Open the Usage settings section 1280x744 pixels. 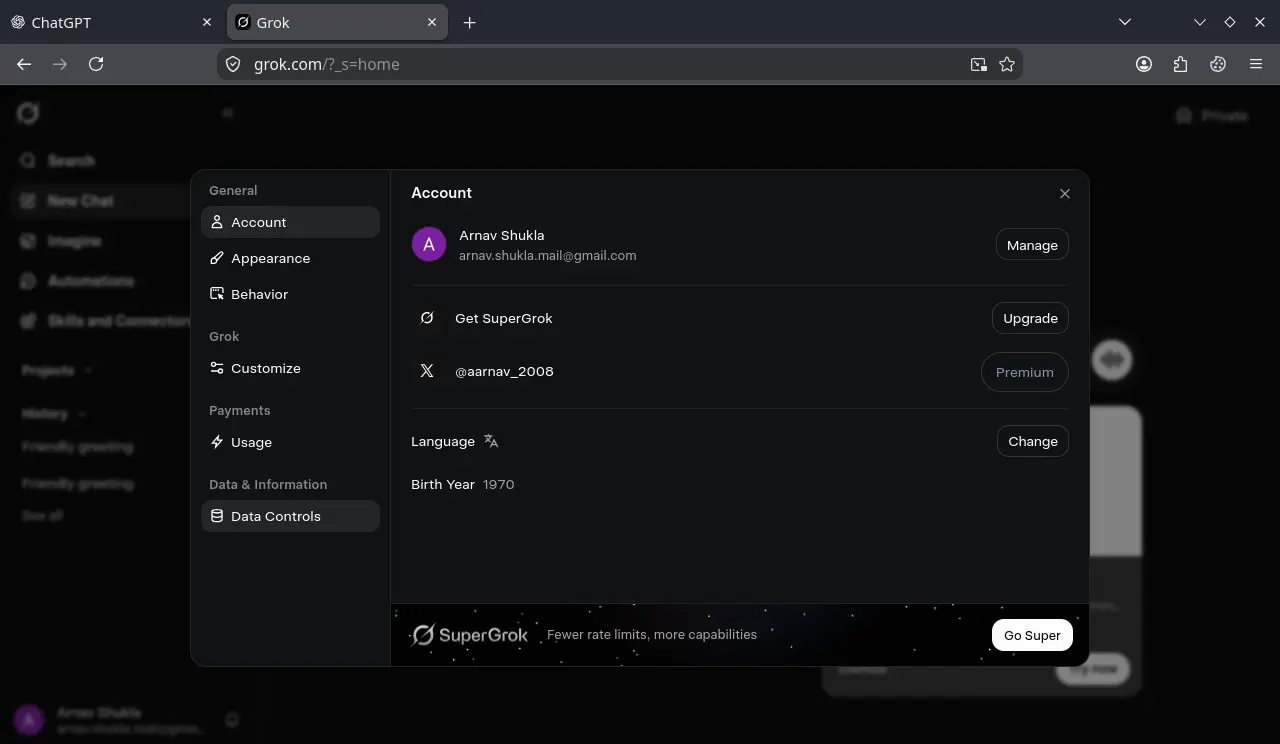tap(290, 442)
